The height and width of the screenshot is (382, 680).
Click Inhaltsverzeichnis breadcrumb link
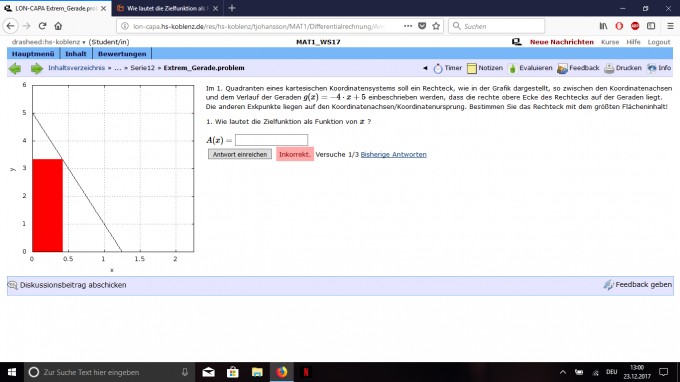point(76,68)
